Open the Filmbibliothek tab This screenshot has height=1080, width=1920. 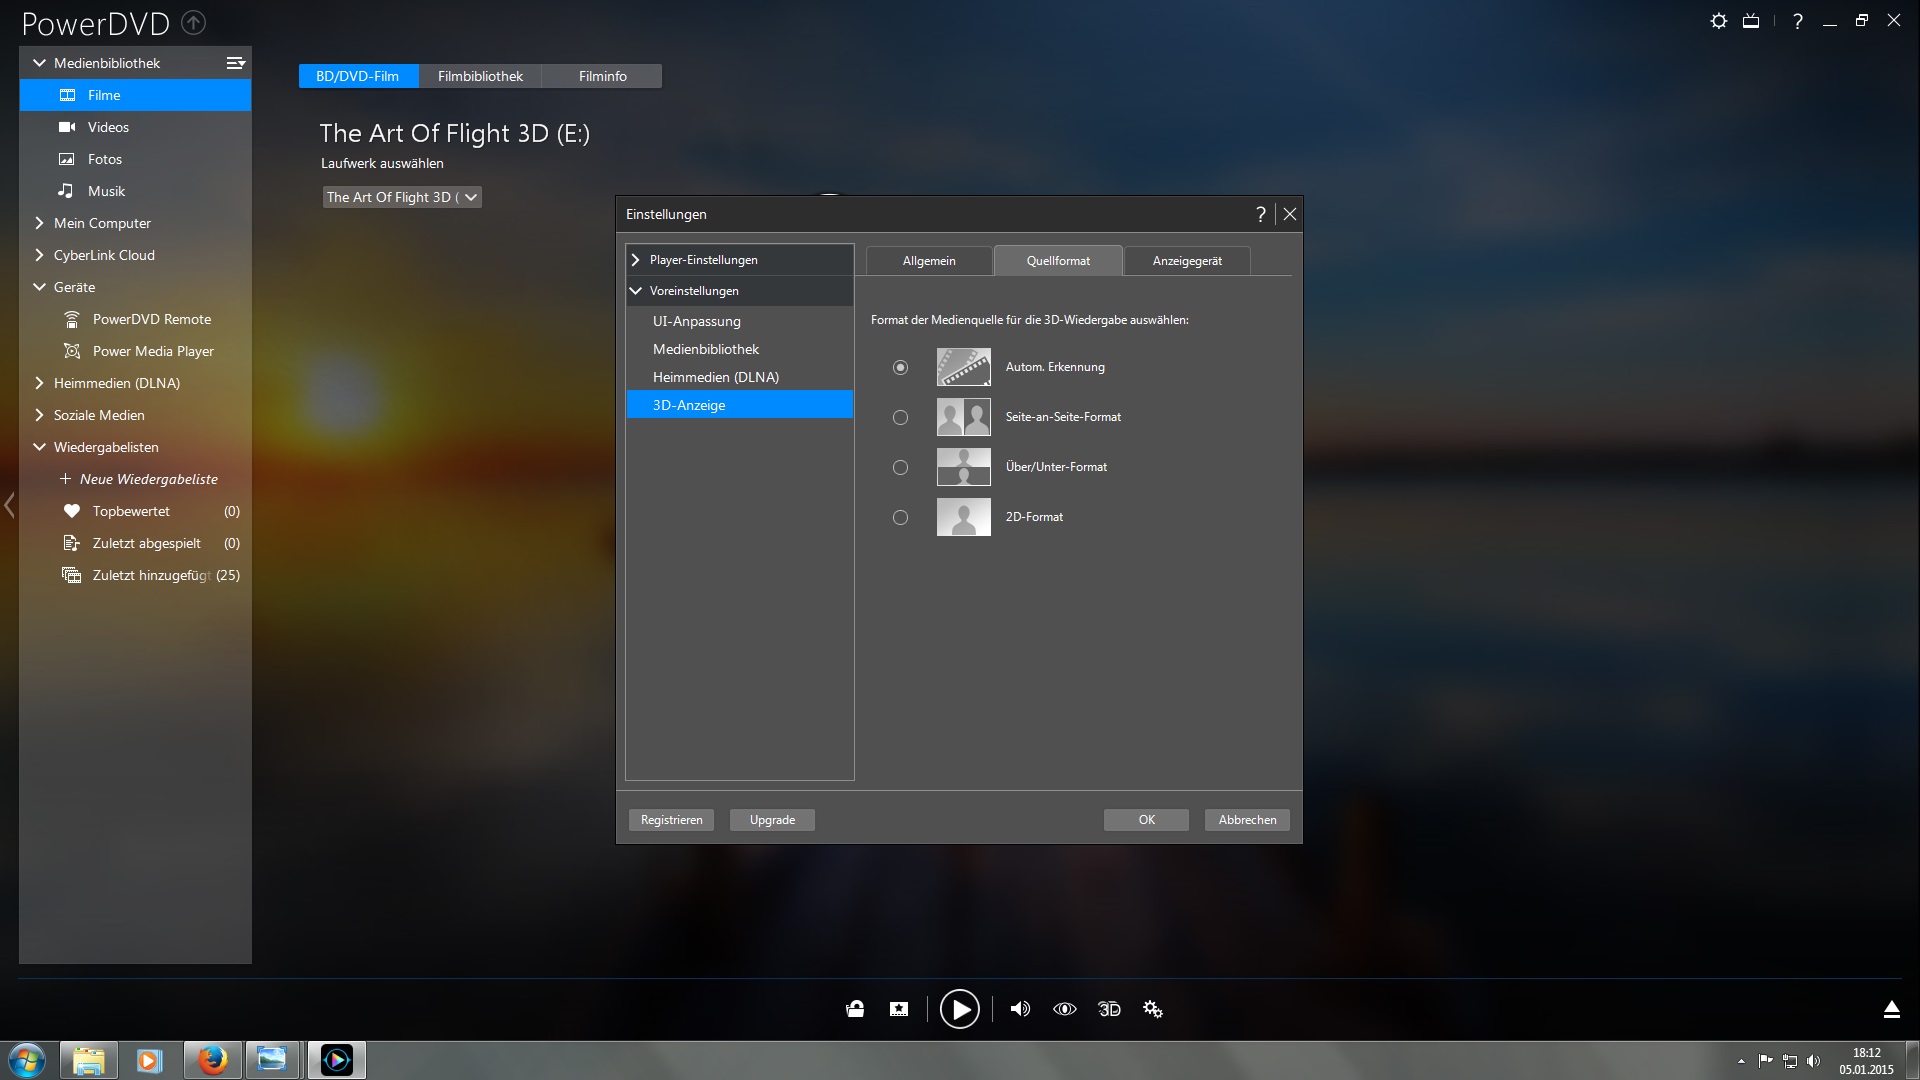click(480, 76)
